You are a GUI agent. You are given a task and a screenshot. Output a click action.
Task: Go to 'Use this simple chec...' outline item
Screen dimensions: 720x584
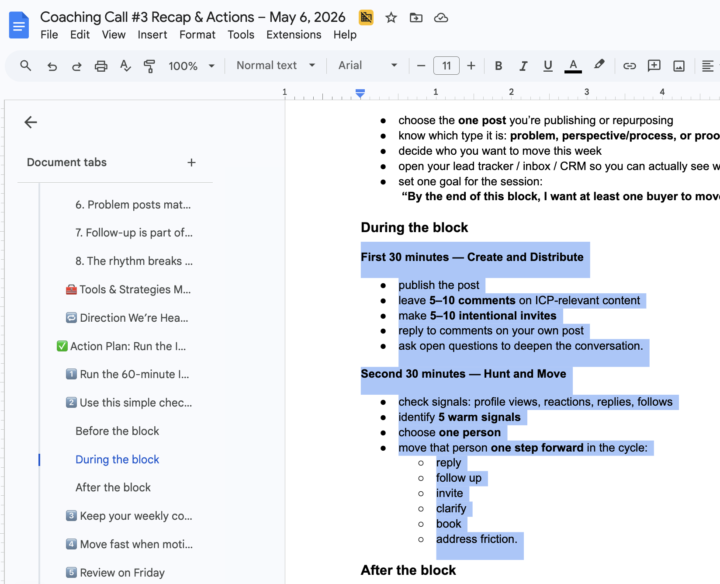coord(129,403)
